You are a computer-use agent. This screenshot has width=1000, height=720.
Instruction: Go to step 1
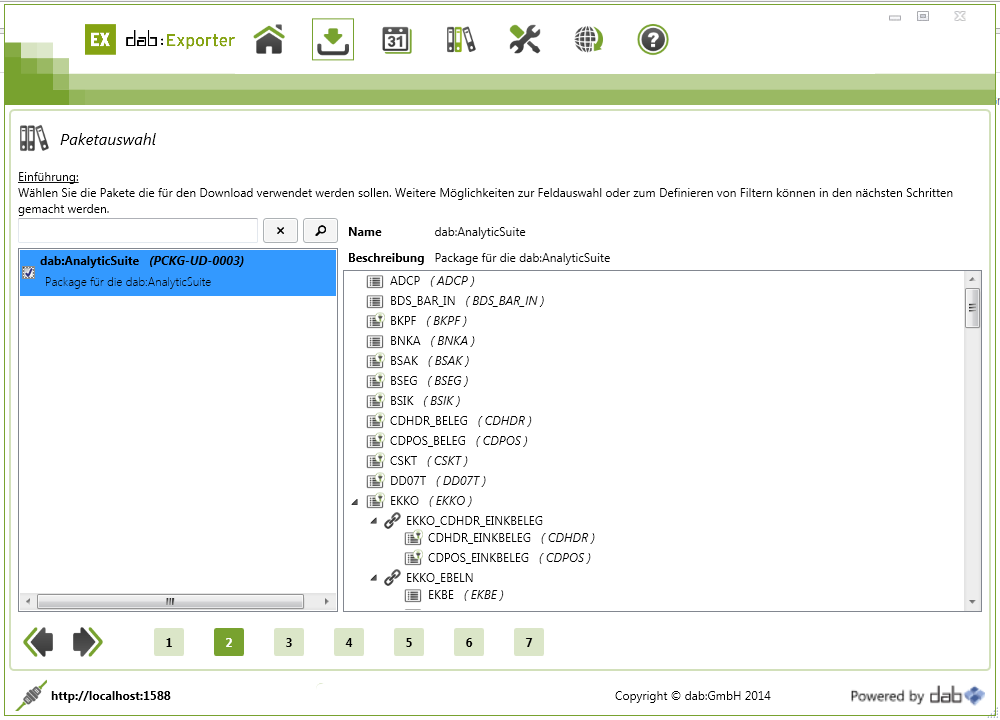pos(168,642)
